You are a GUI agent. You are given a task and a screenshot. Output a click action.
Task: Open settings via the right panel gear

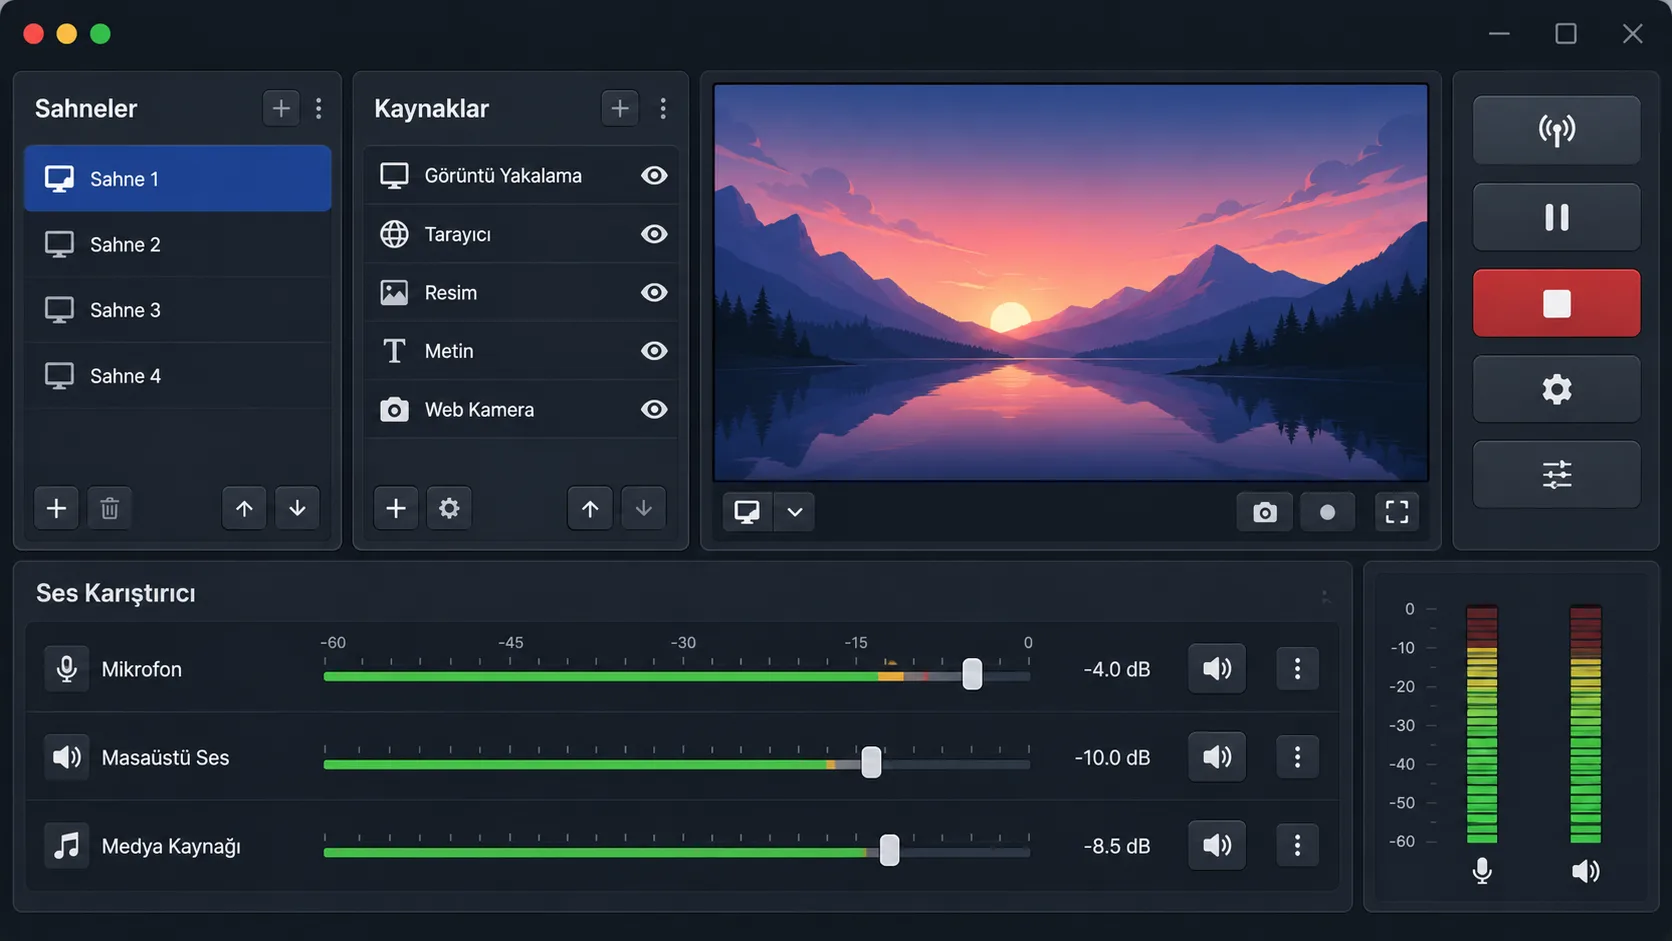pos(1556,389)
